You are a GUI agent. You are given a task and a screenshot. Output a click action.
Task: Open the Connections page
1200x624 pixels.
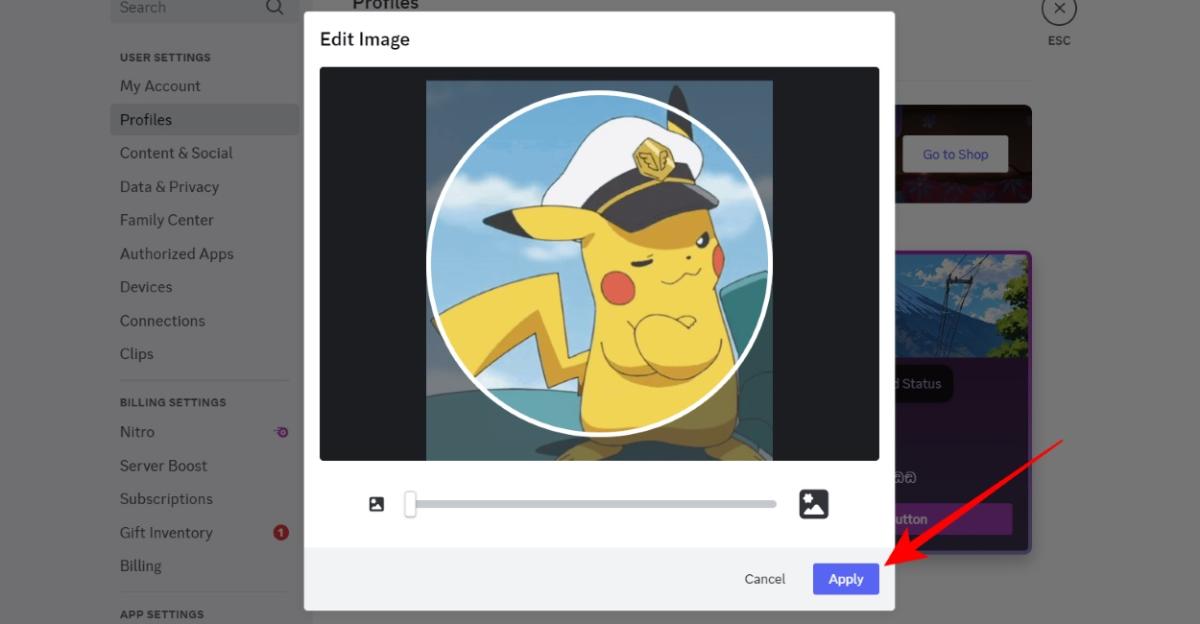[x=162, y=320]
